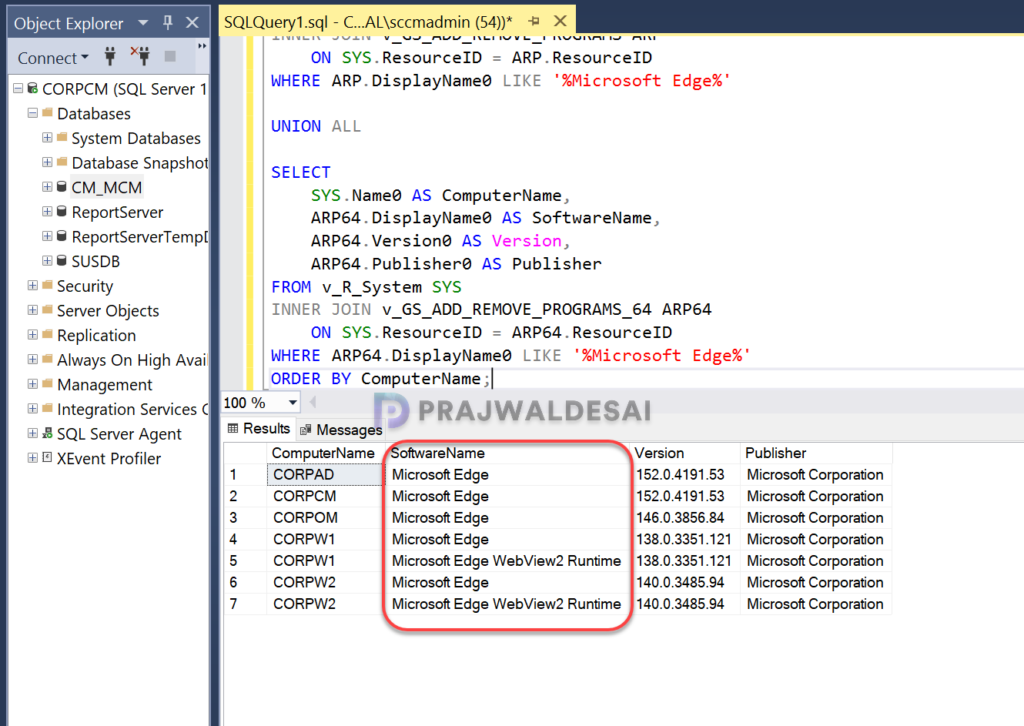Open the Connect dropdown menu
Viewport: 1024px width, 726px height.
tap(54, 58)
